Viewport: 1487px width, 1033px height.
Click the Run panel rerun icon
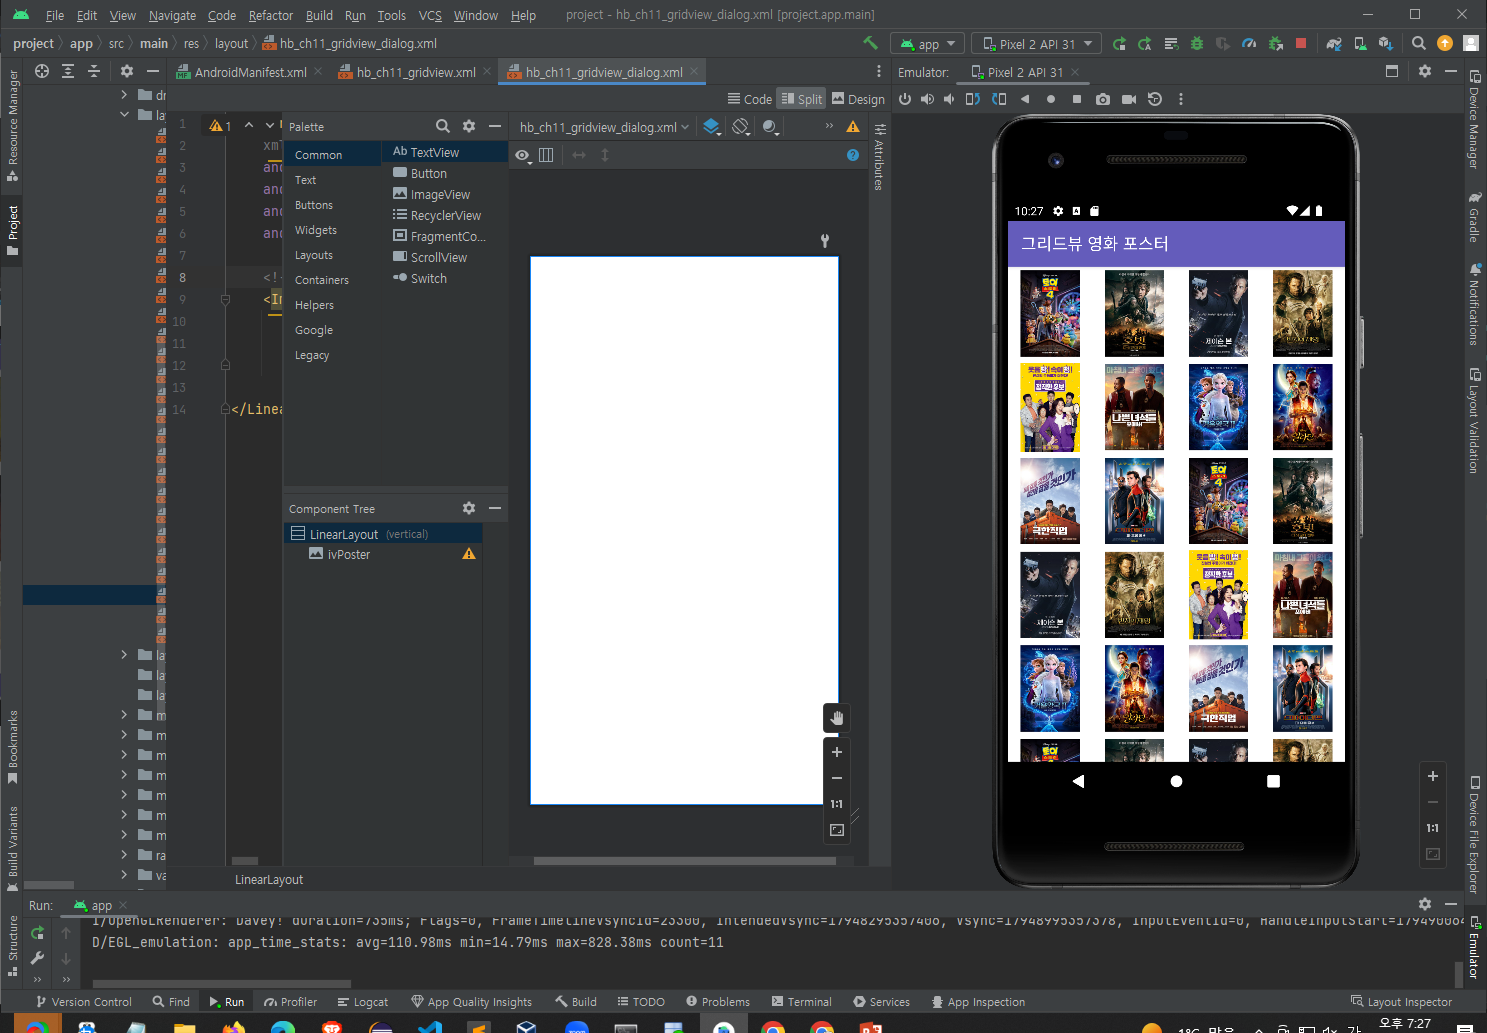[38, 933]
